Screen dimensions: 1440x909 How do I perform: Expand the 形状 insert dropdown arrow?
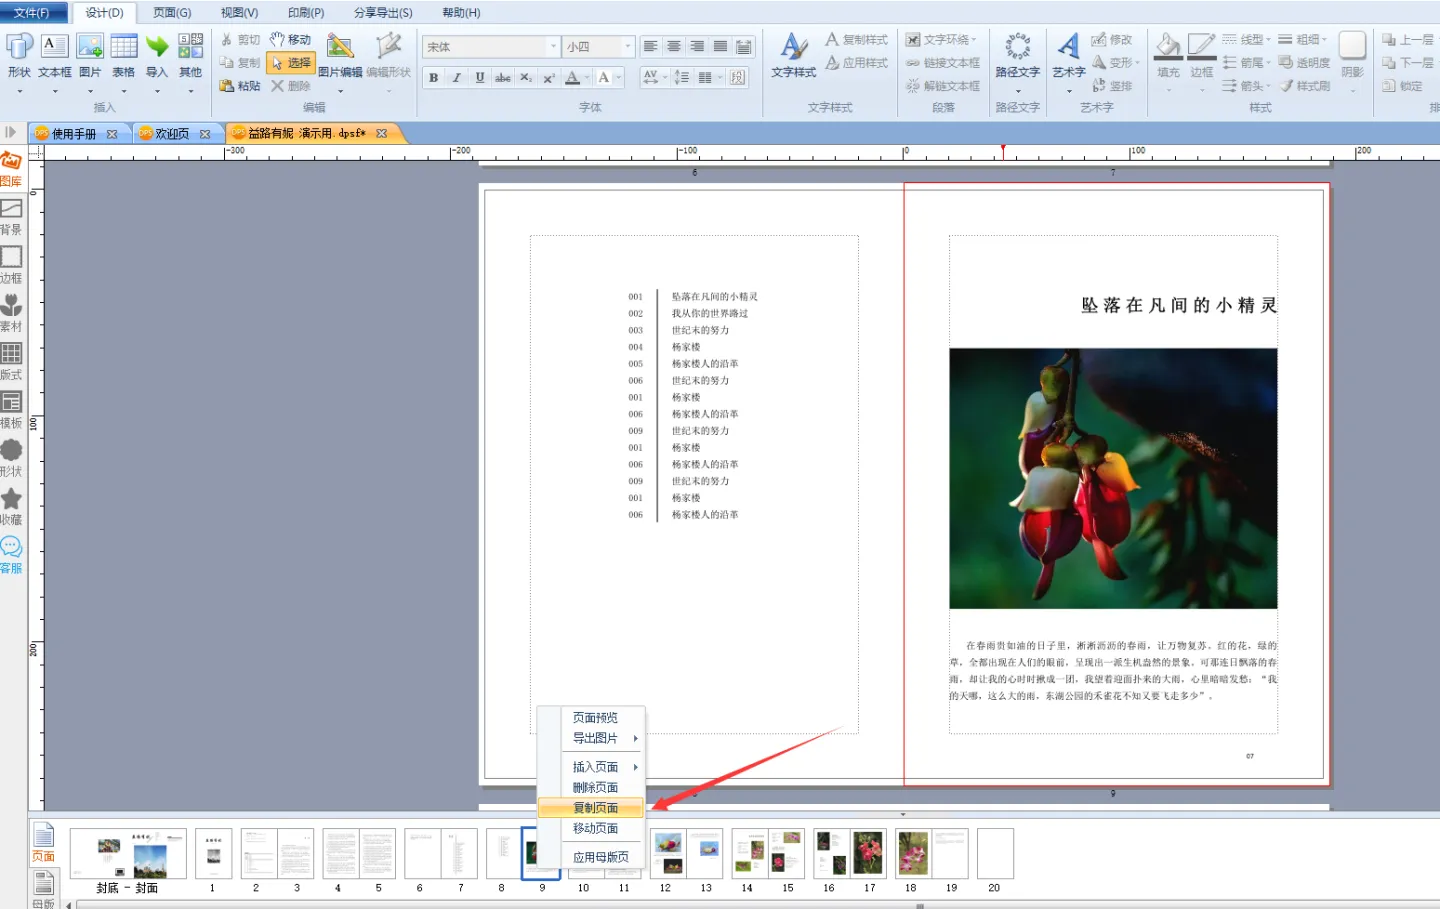(19, 91)
